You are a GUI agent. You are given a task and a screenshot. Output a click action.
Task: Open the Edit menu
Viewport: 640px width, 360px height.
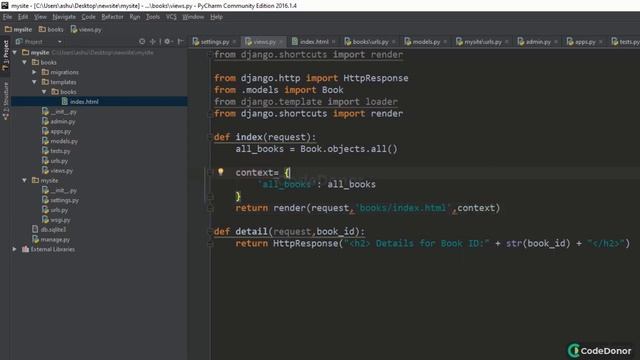(x=23, y=17)
